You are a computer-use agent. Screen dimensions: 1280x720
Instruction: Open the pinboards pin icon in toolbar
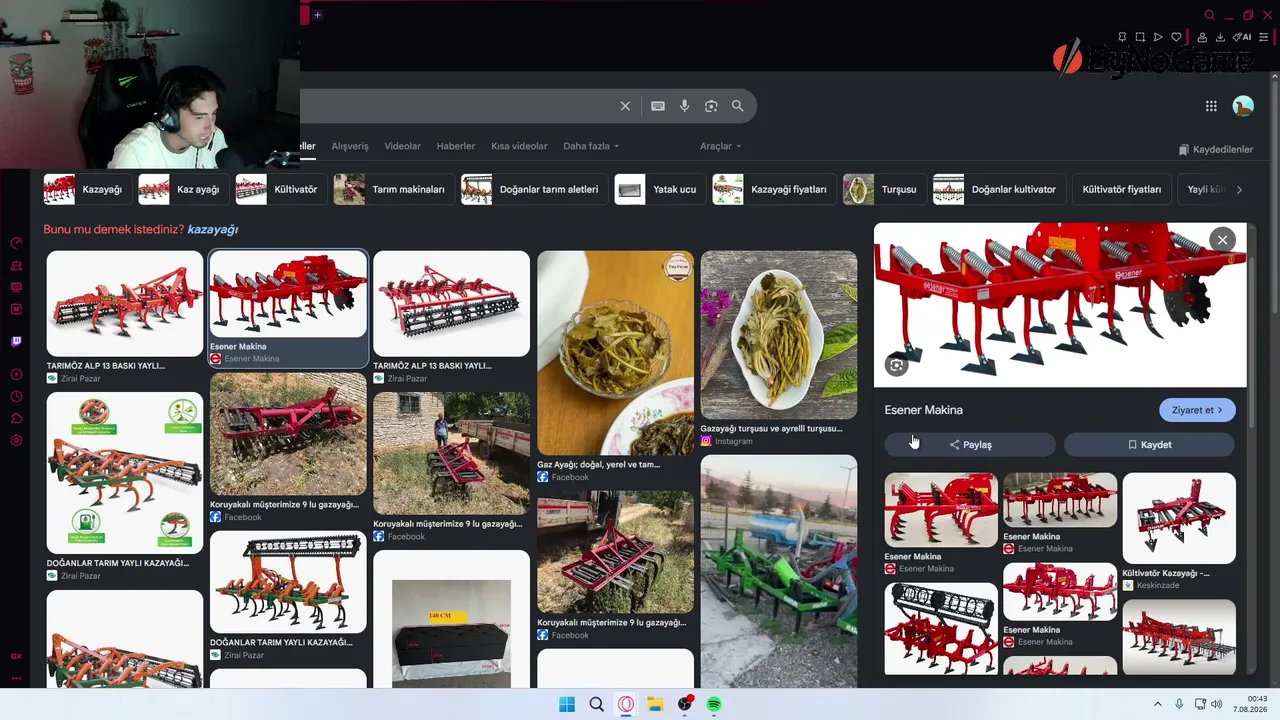(x=1122, y=37)
